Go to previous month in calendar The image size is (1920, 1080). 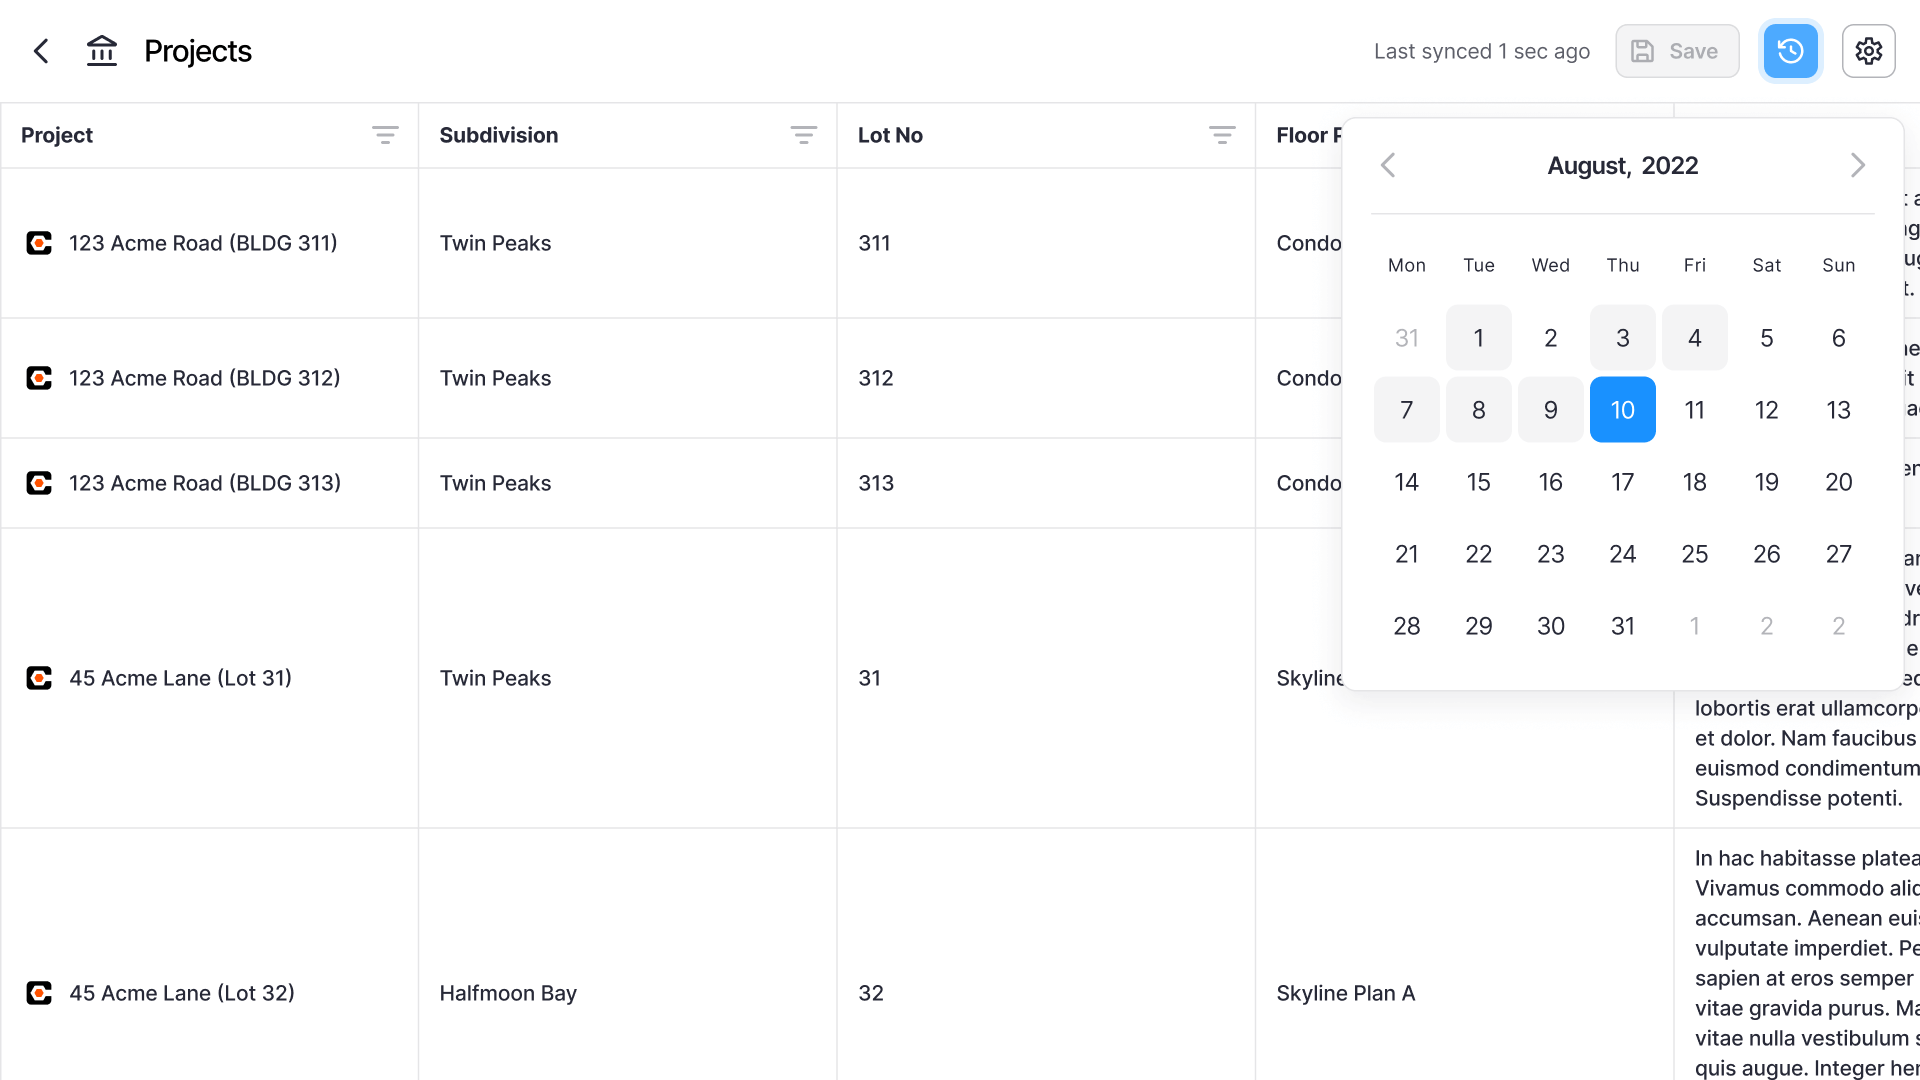click(x=1388, y=165)
